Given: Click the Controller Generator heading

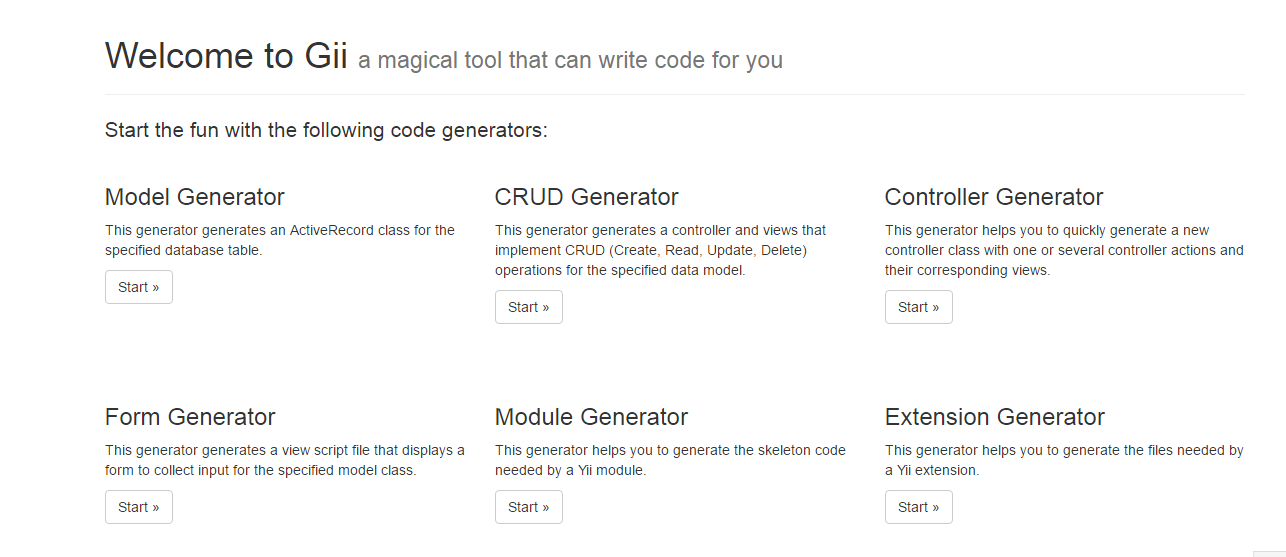Looking at the screenshot, I should [x=994, y=197].
